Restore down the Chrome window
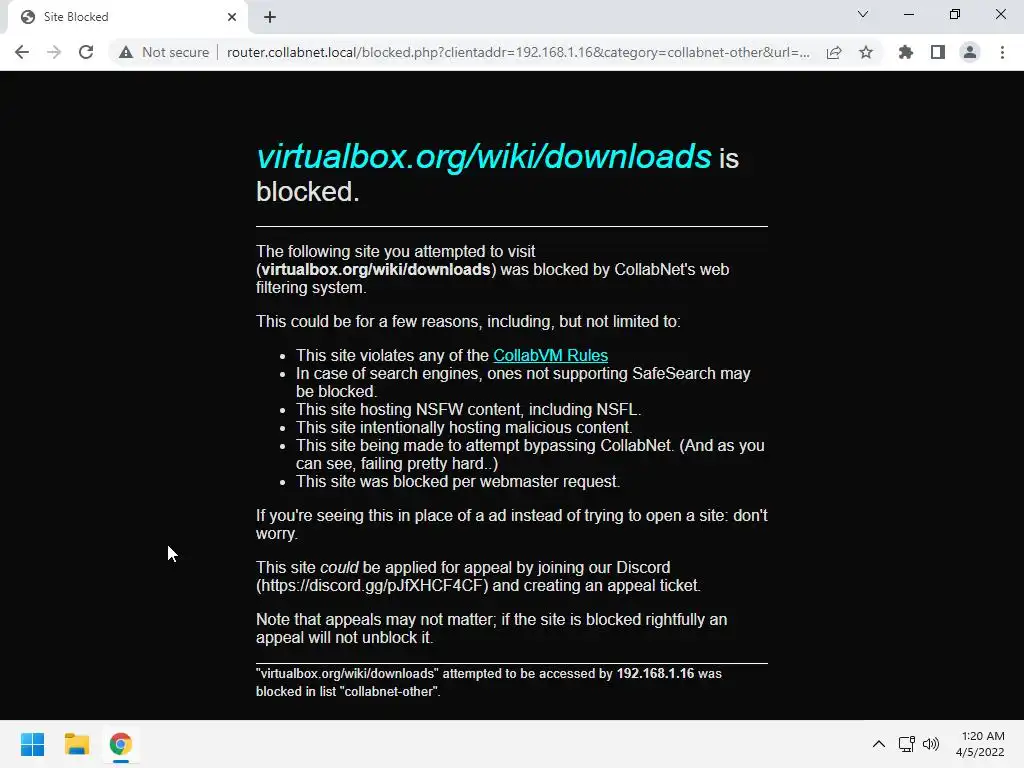The height and width of the screenshot is (768, 1024). click(x=955, y=14)
